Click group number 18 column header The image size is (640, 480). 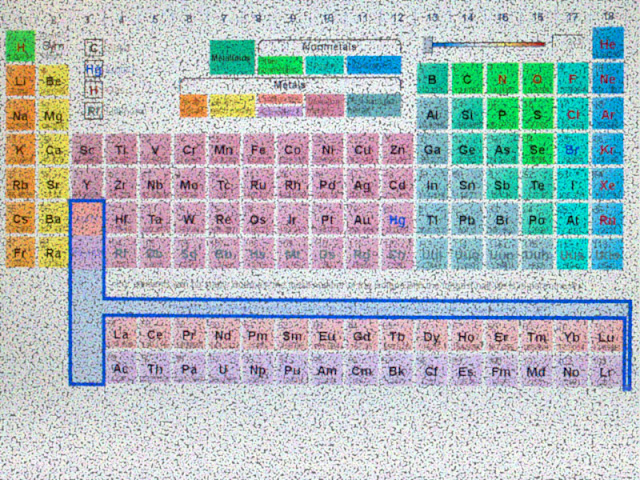pos(608,16)
